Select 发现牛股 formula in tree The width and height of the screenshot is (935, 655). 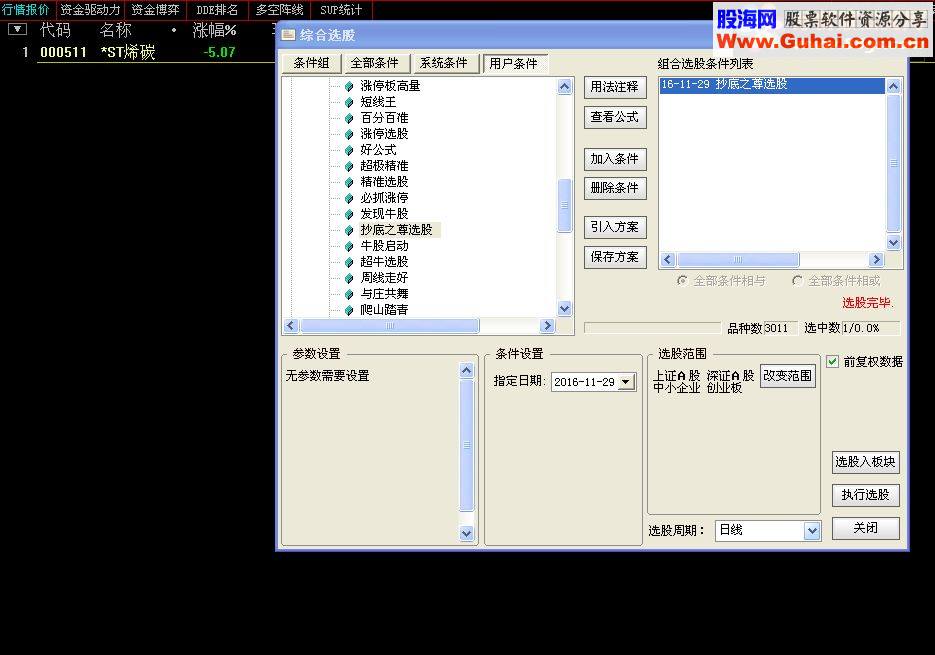pyautogui.click(x=384, y=214)
